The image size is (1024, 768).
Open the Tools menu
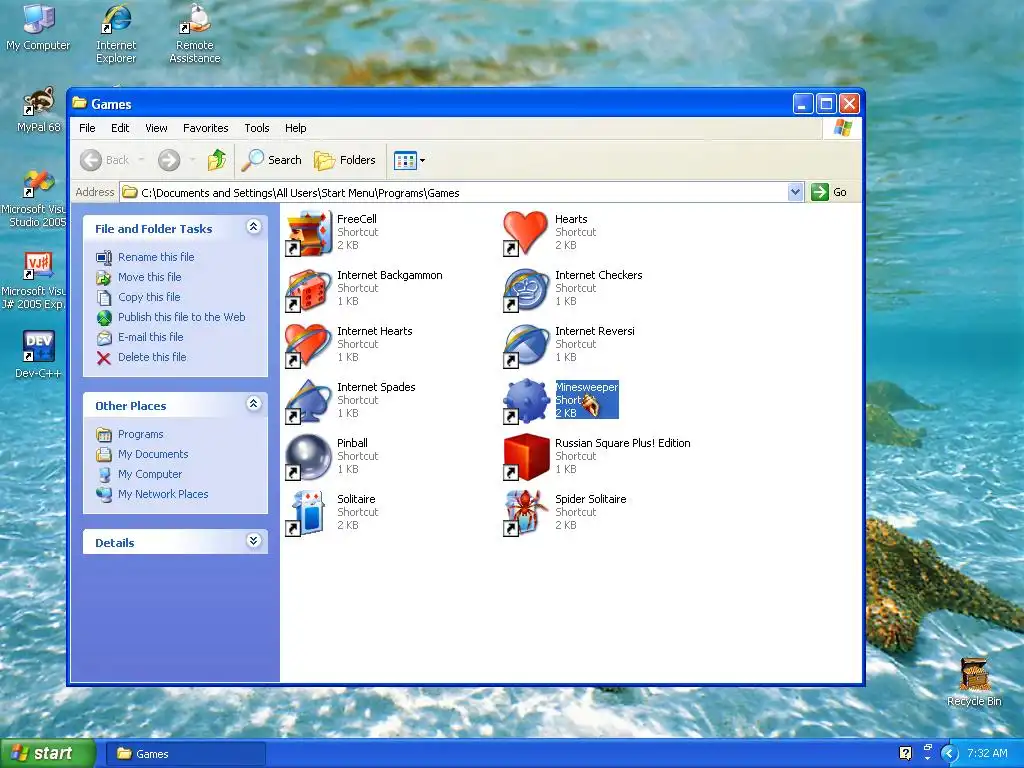tap(257, 128)
